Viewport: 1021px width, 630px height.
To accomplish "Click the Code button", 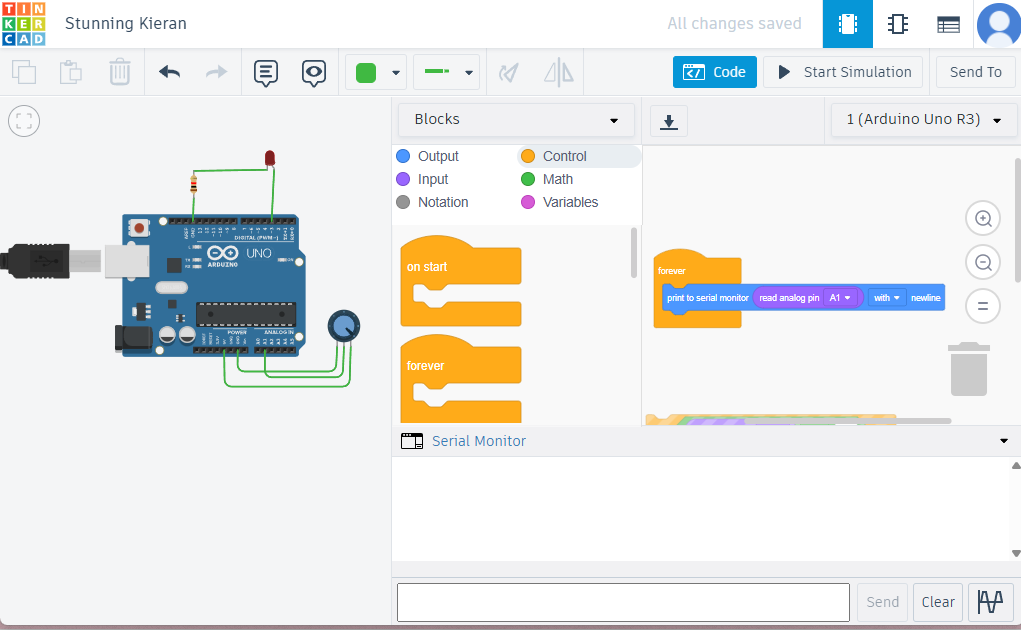I will (x=714, y=72).
